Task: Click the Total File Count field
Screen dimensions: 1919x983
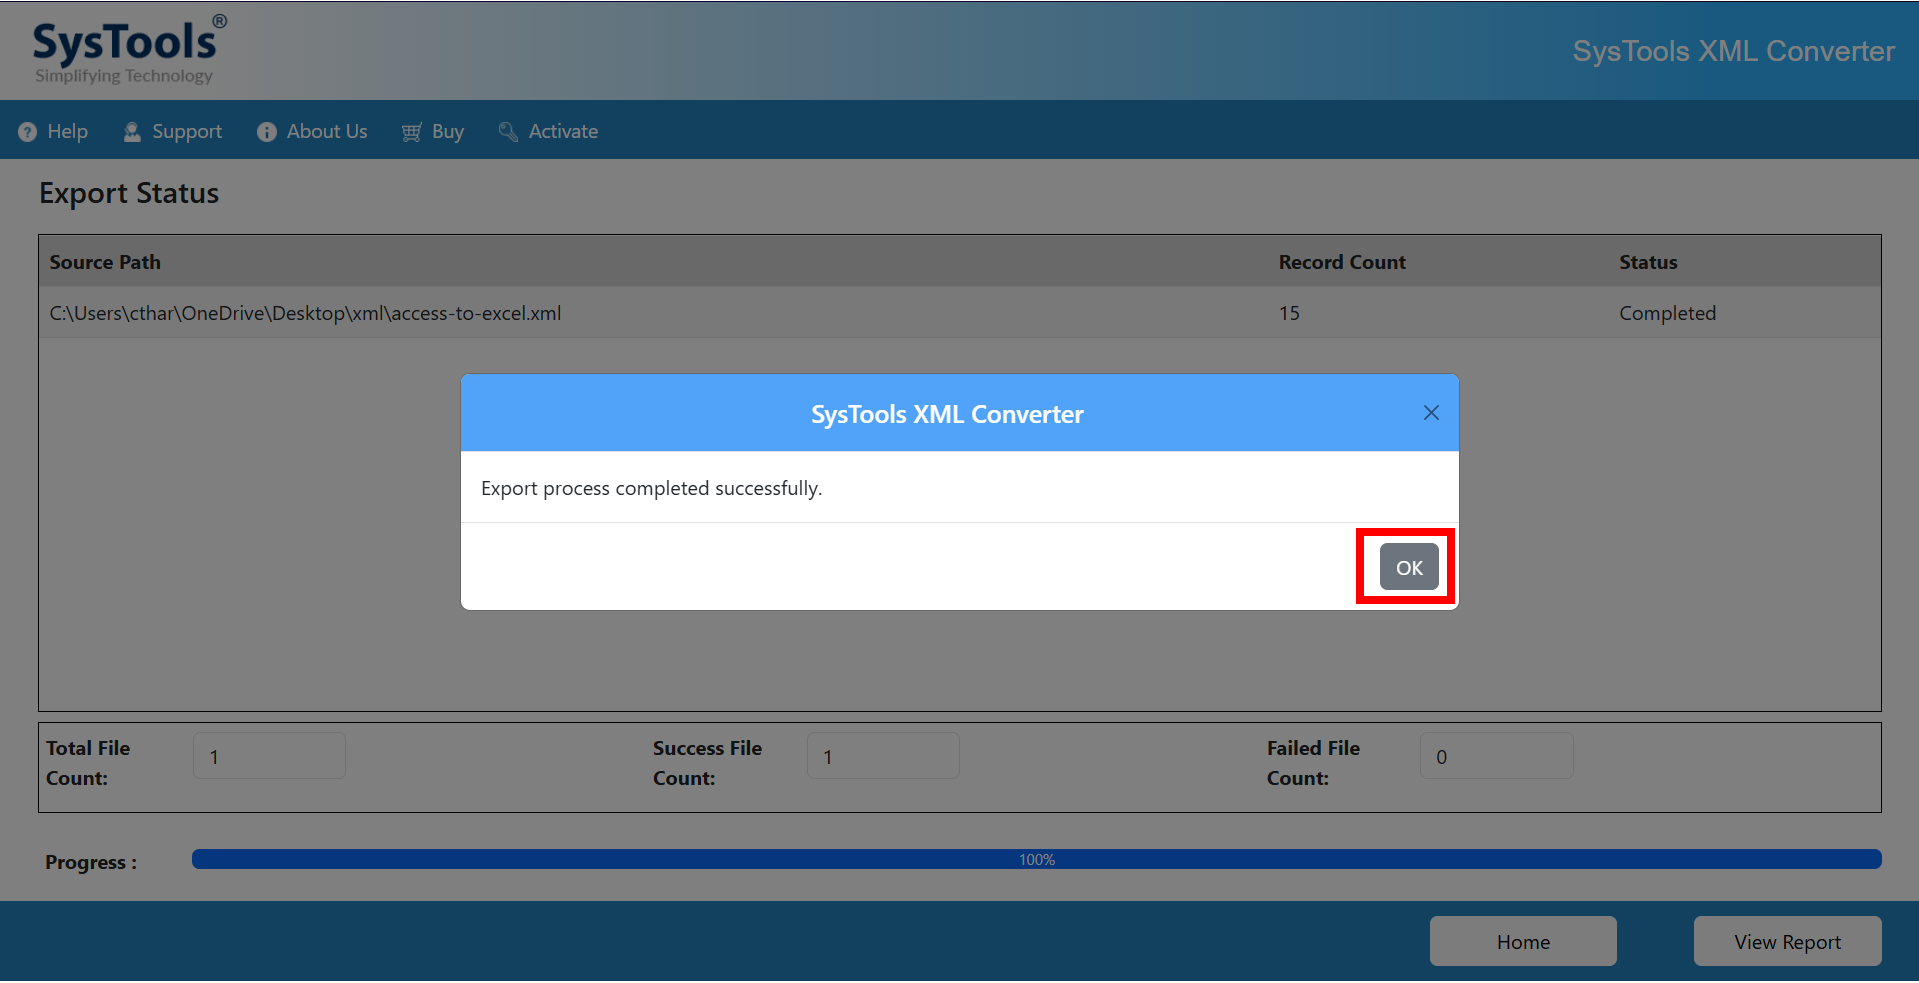Action: [268, 755]
